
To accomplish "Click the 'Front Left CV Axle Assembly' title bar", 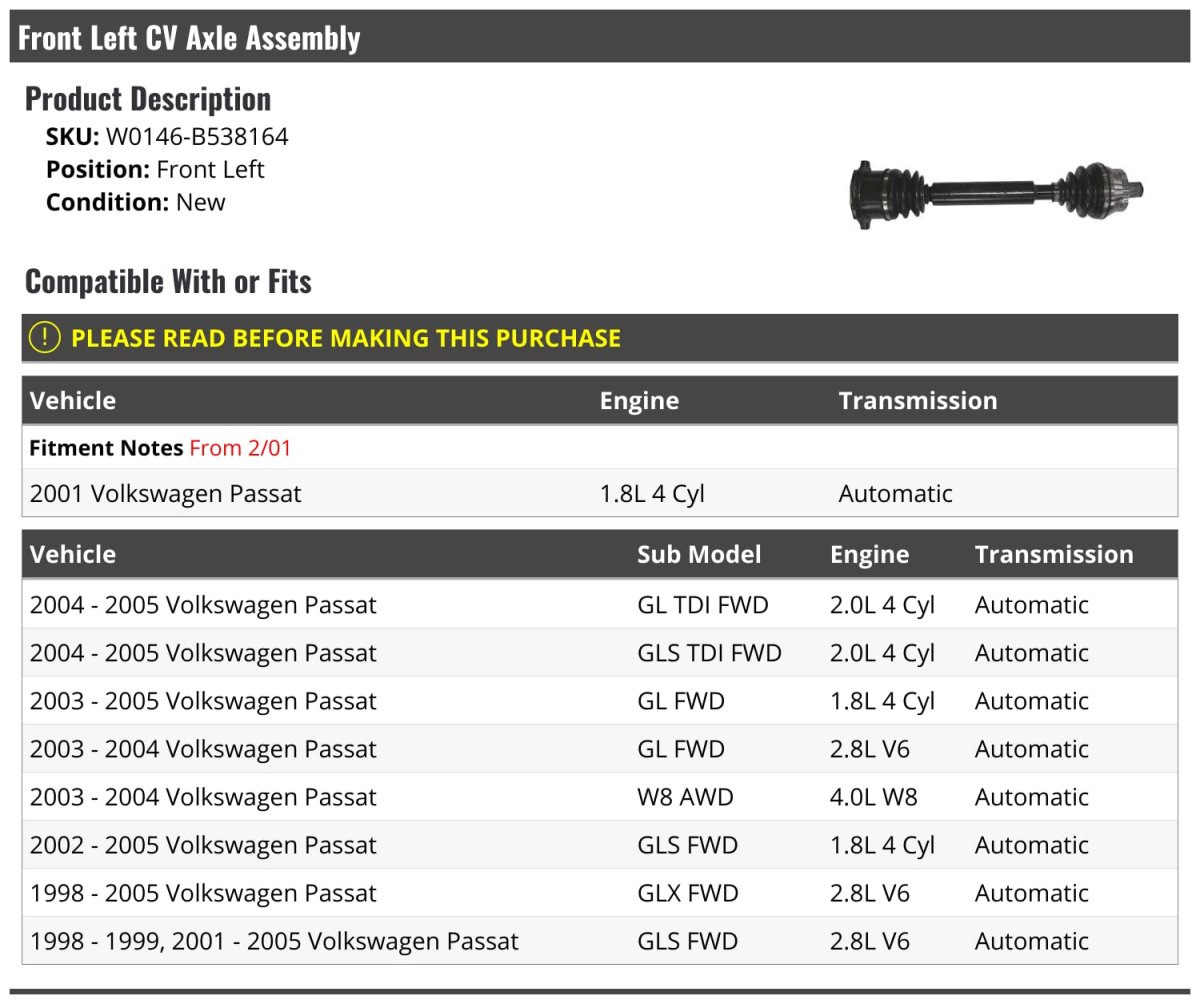I will (x=190, y=38).
